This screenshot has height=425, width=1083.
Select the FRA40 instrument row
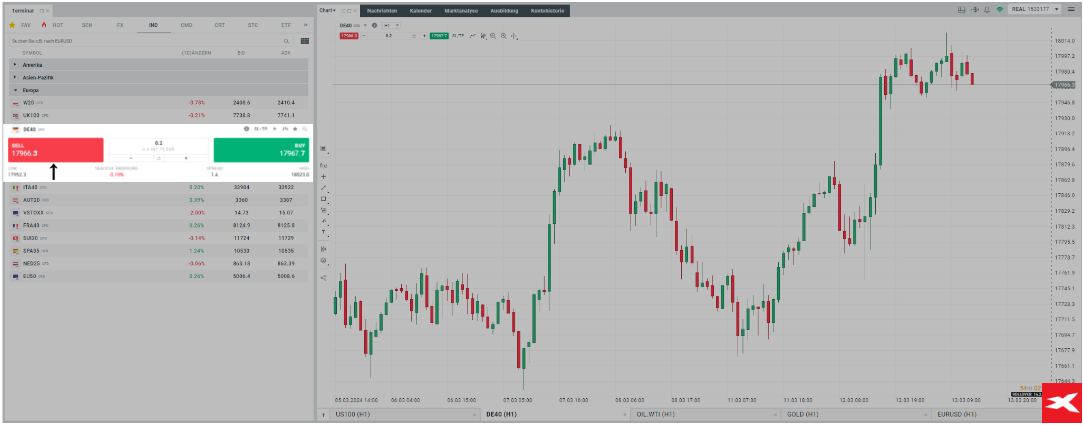(158, 225)
